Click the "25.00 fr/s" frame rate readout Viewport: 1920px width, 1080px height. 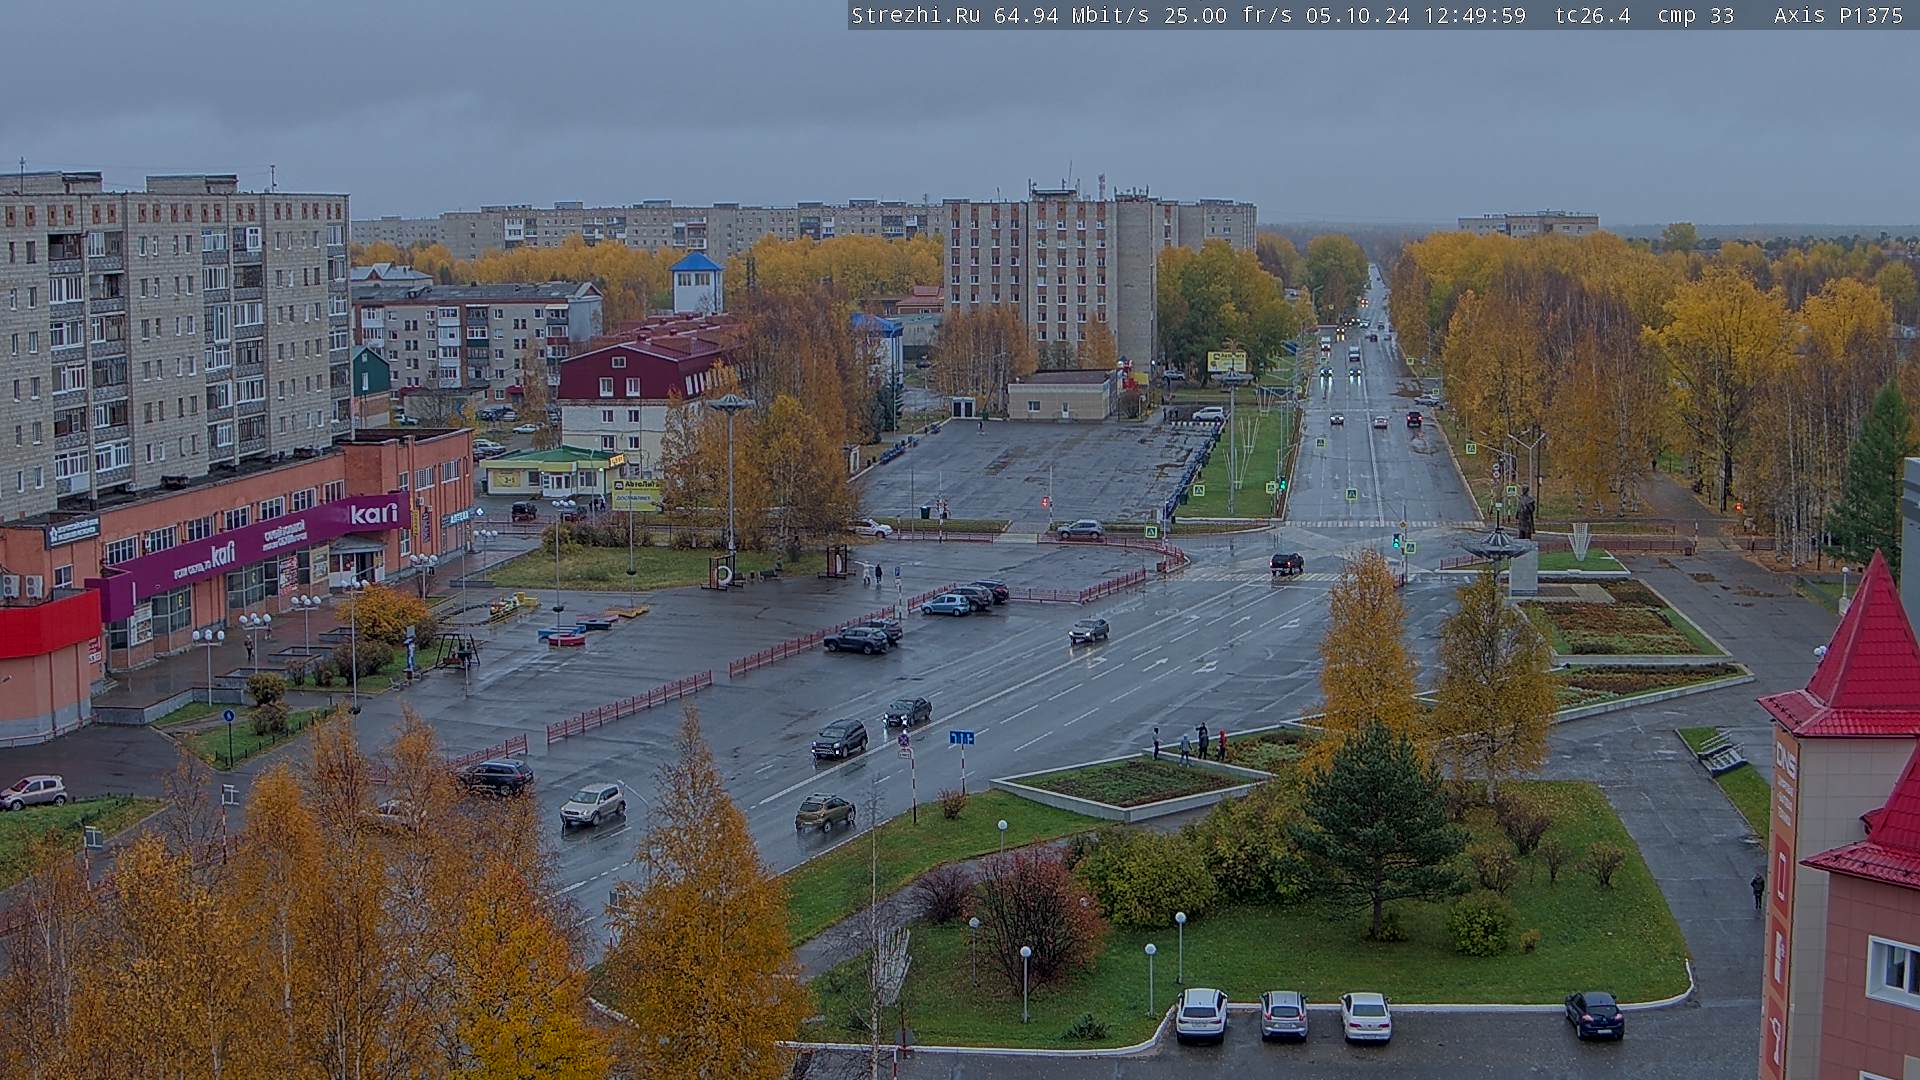[x=1228, y=15]
